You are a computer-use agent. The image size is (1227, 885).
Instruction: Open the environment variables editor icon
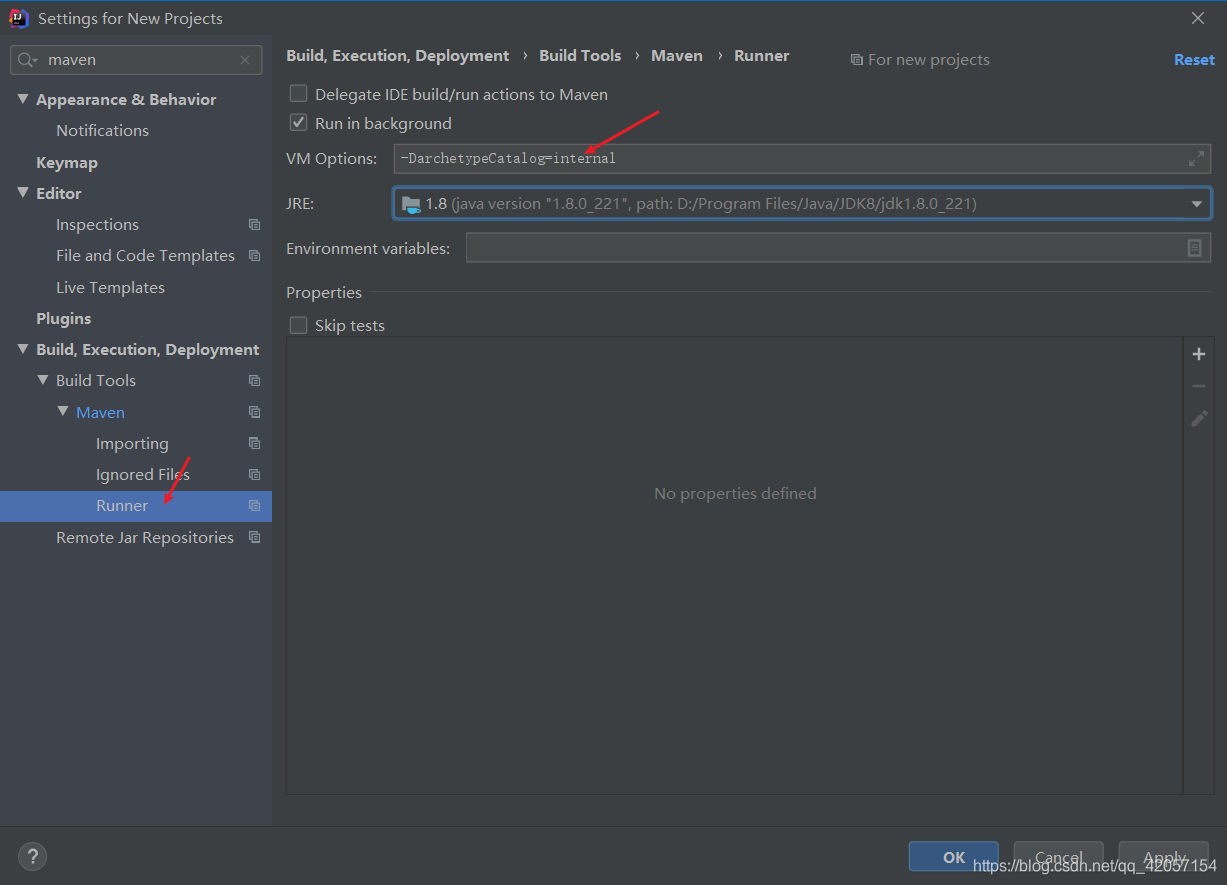pos(1194,248)
